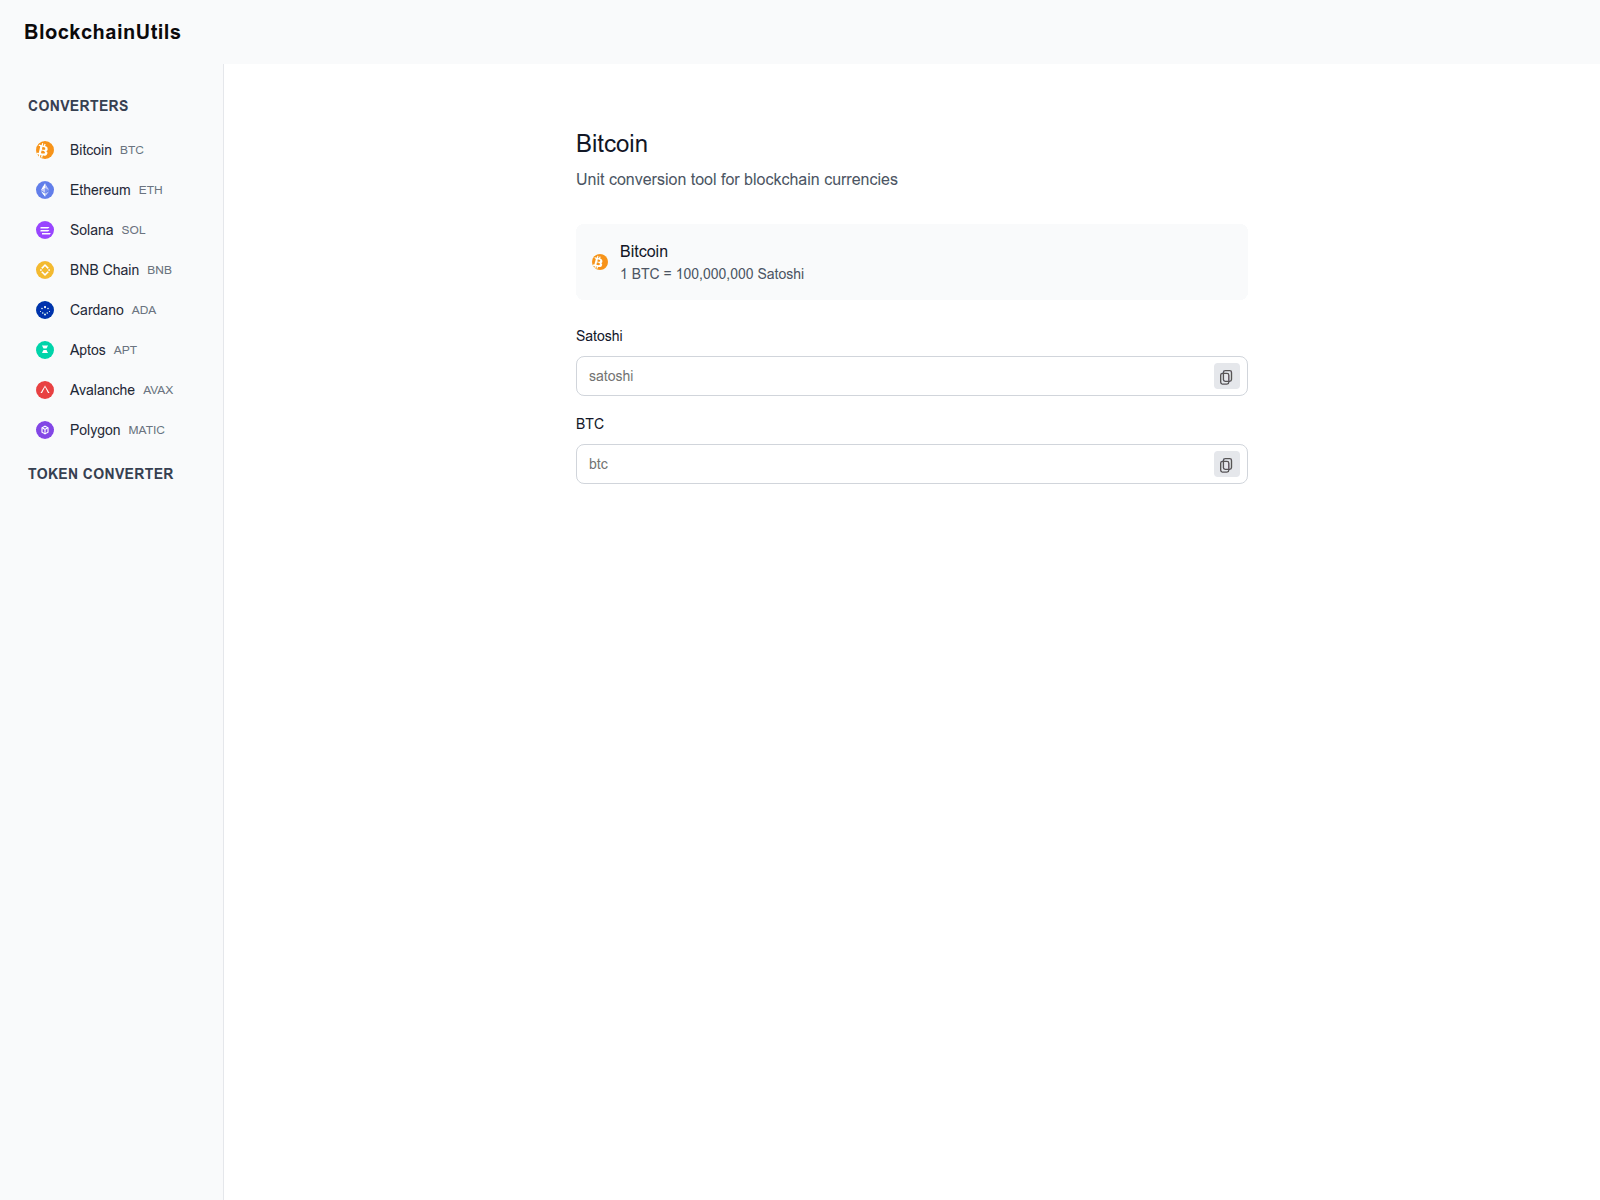Copy the Satoshi field value
The height and width of the screenshot is (1200, 1600).
click(x=1226, y=376)
